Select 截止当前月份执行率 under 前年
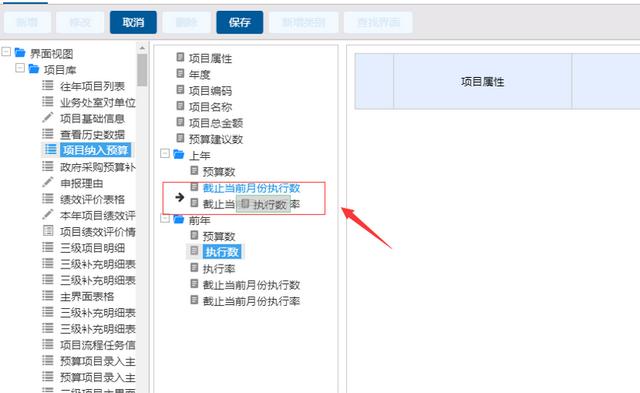This screenshot has height=393, width=640. [x=251, y=301]
